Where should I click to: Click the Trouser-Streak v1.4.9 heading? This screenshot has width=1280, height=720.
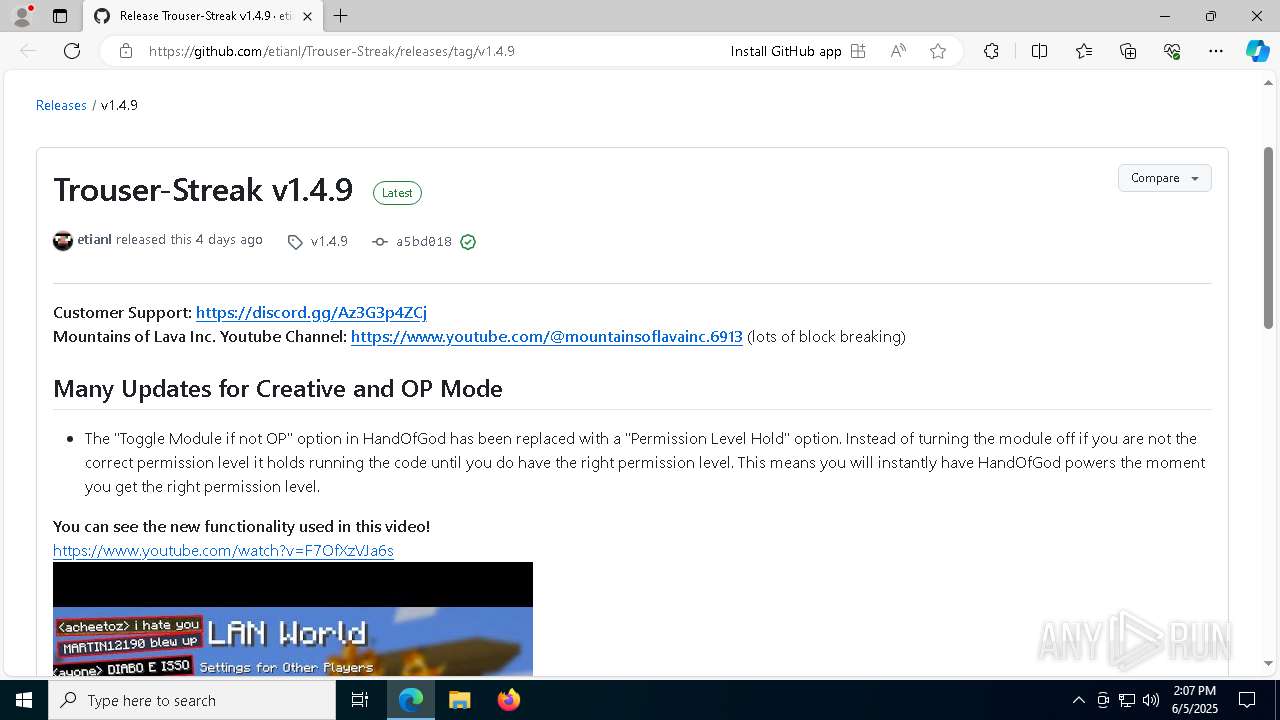(203, 190)
